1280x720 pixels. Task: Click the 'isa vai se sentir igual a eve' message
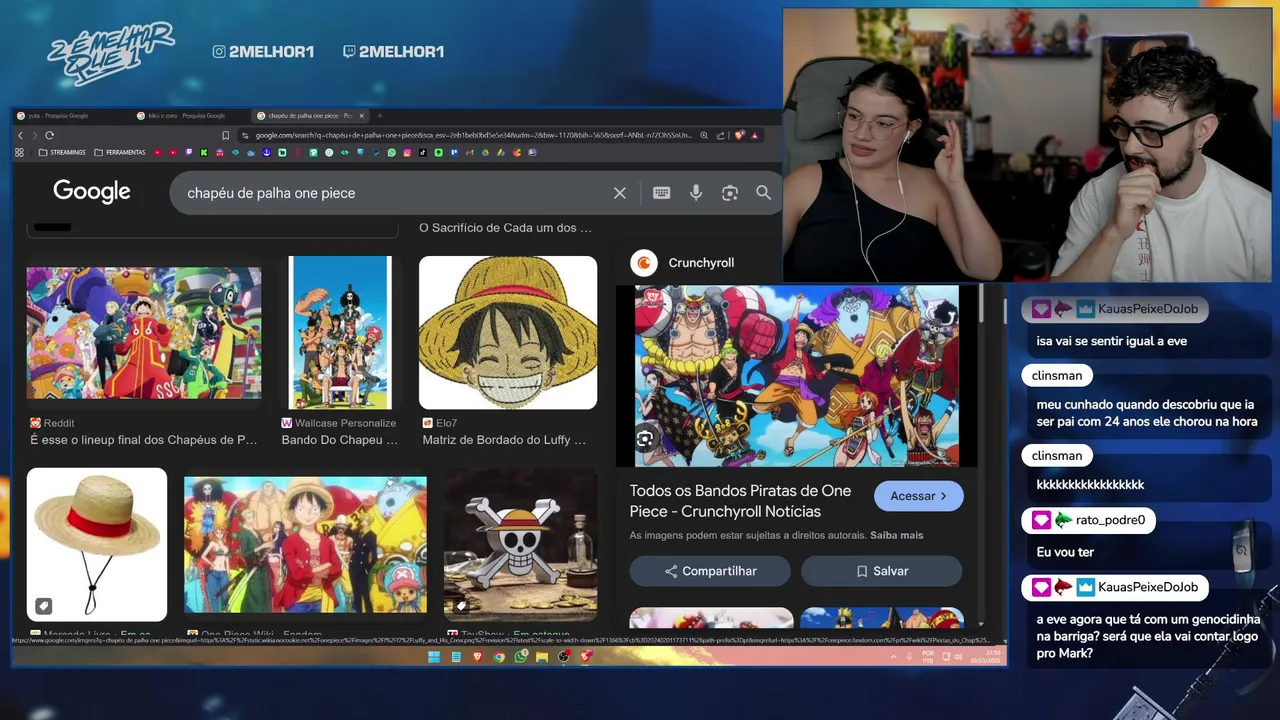pos(1111,341)
